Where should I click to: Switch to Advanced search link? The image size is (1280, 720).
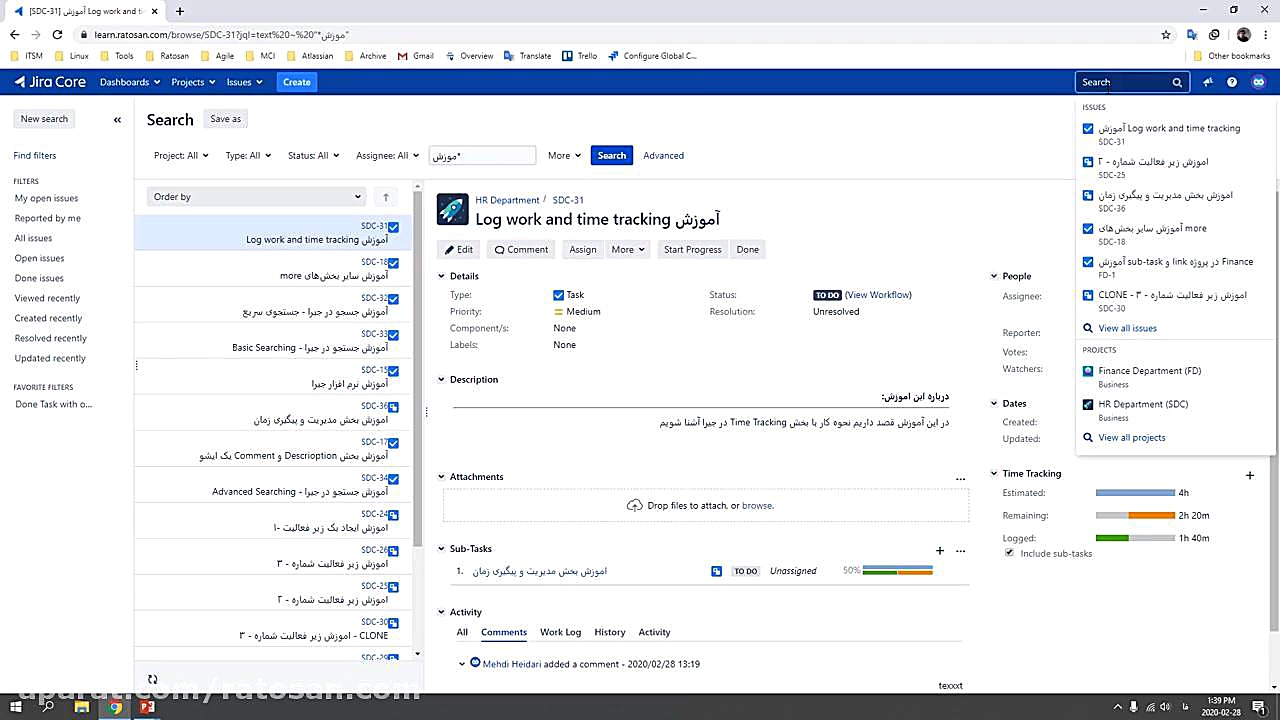tap(663, 155)
